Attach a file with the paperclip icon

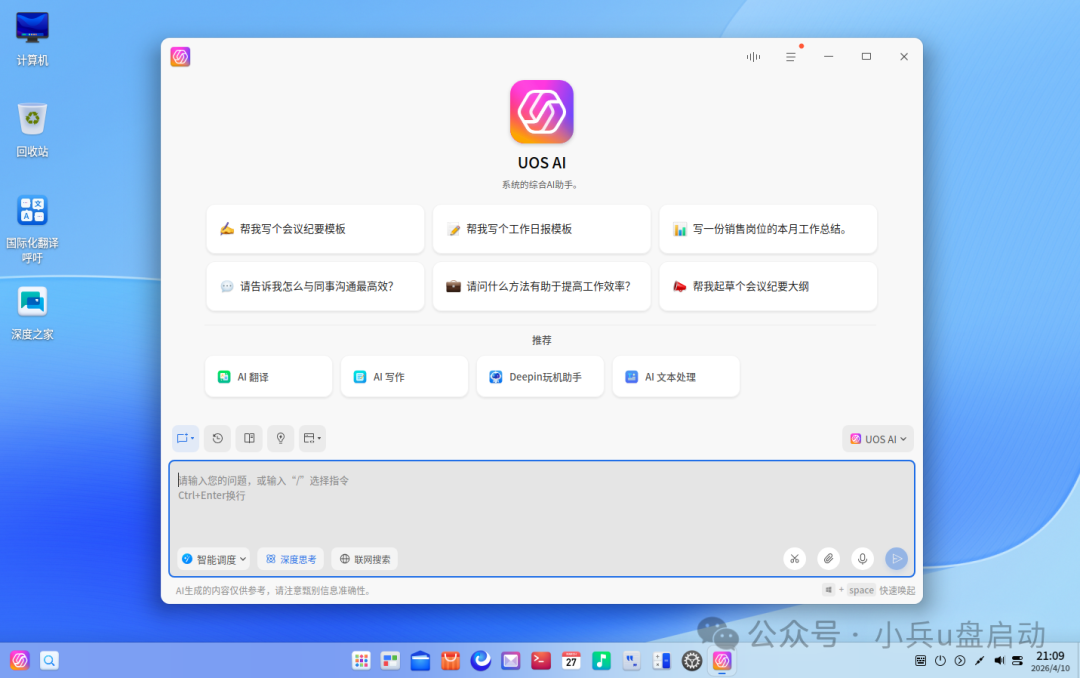[x=828, y=558]
